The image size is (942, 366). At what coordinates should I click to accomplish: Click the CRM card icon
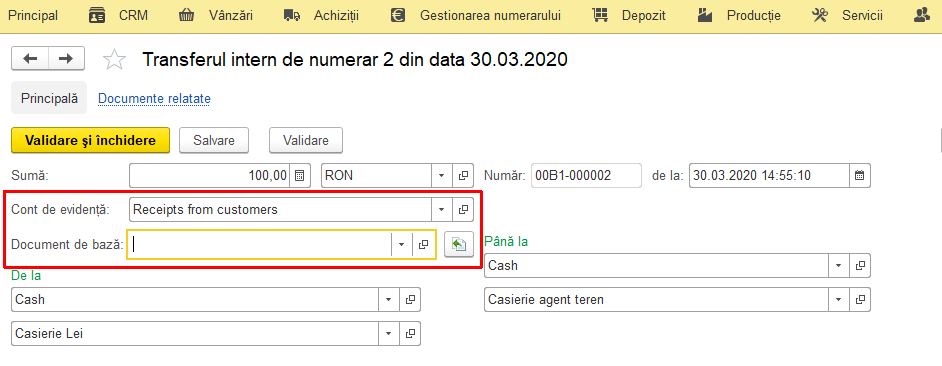coord(97,16)
